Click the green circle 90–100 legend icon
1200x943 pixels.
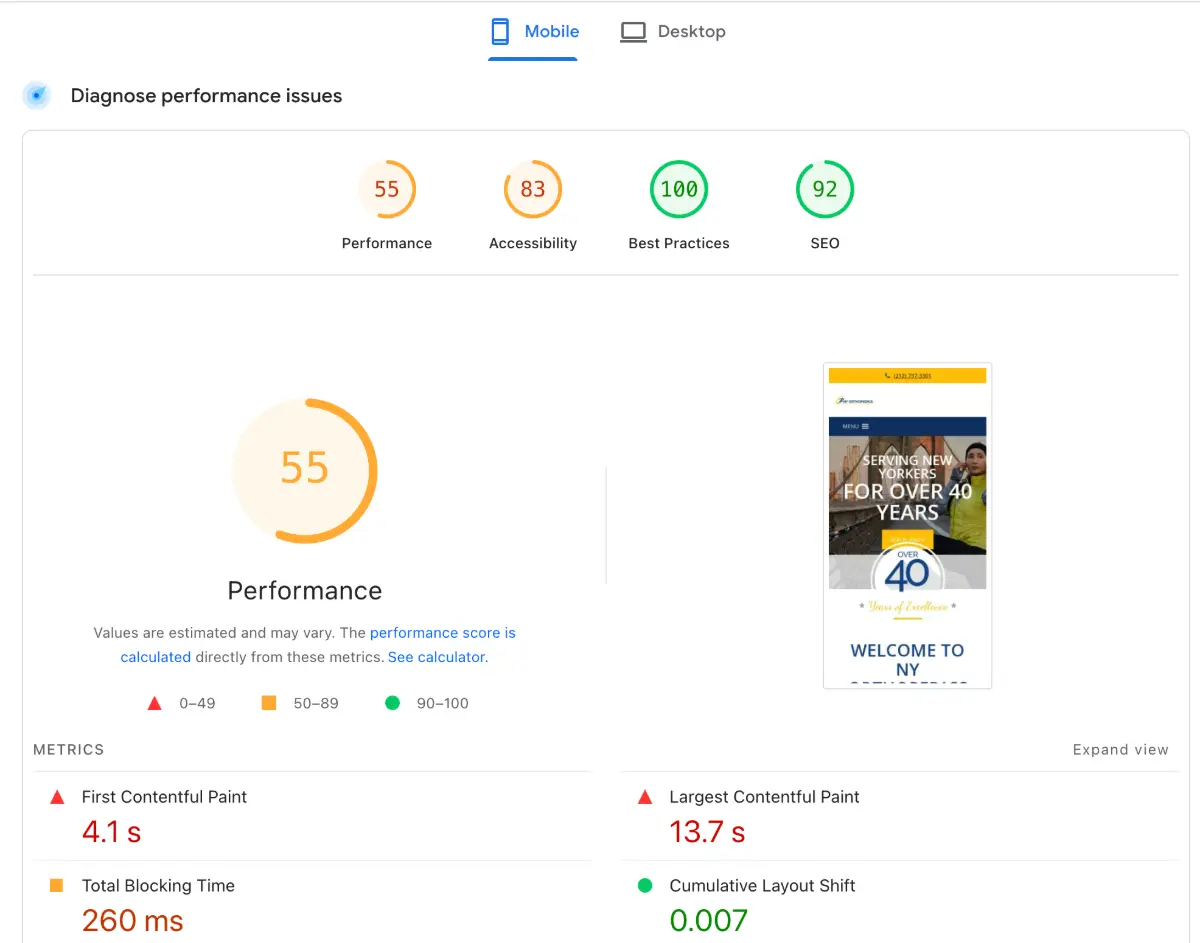coord(392,703)
